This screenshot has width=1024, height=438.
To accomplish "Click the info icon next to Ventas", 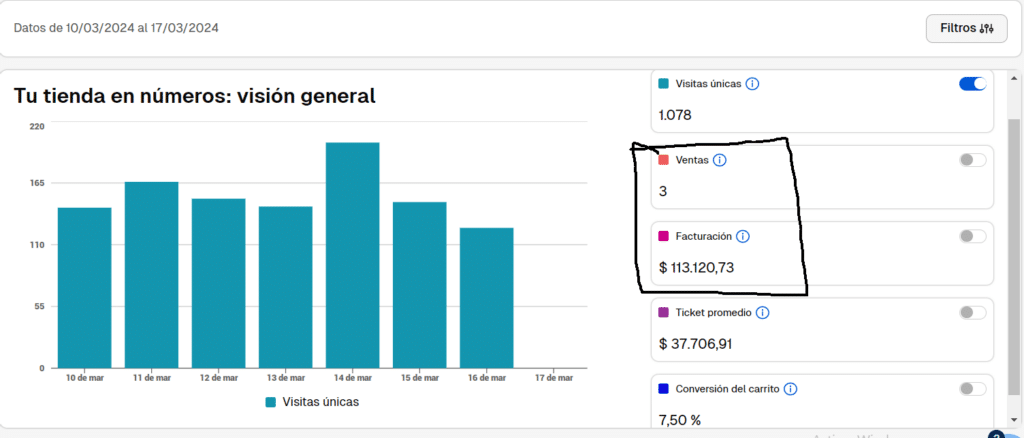I will coord(720,160).
